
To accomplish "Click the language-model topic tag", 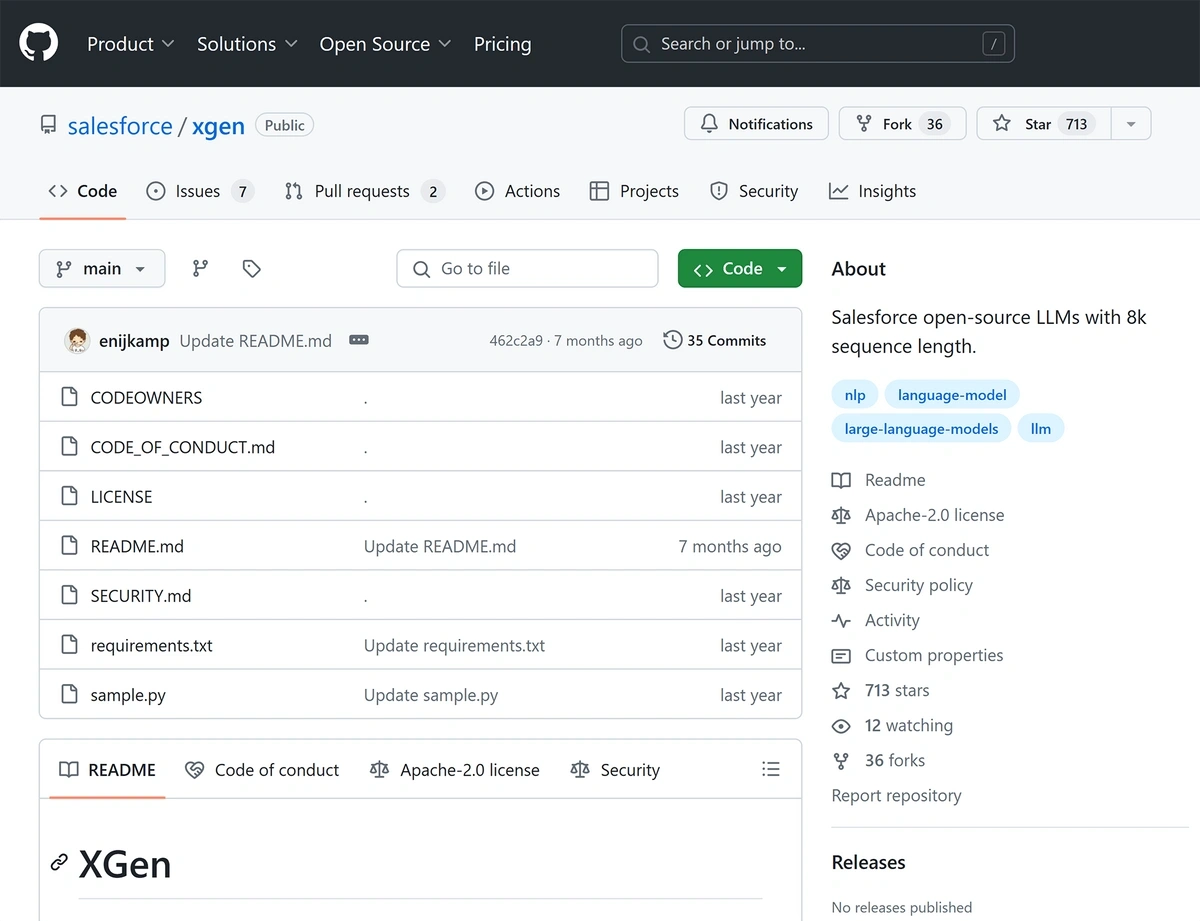I will click(x=952, y=395).
